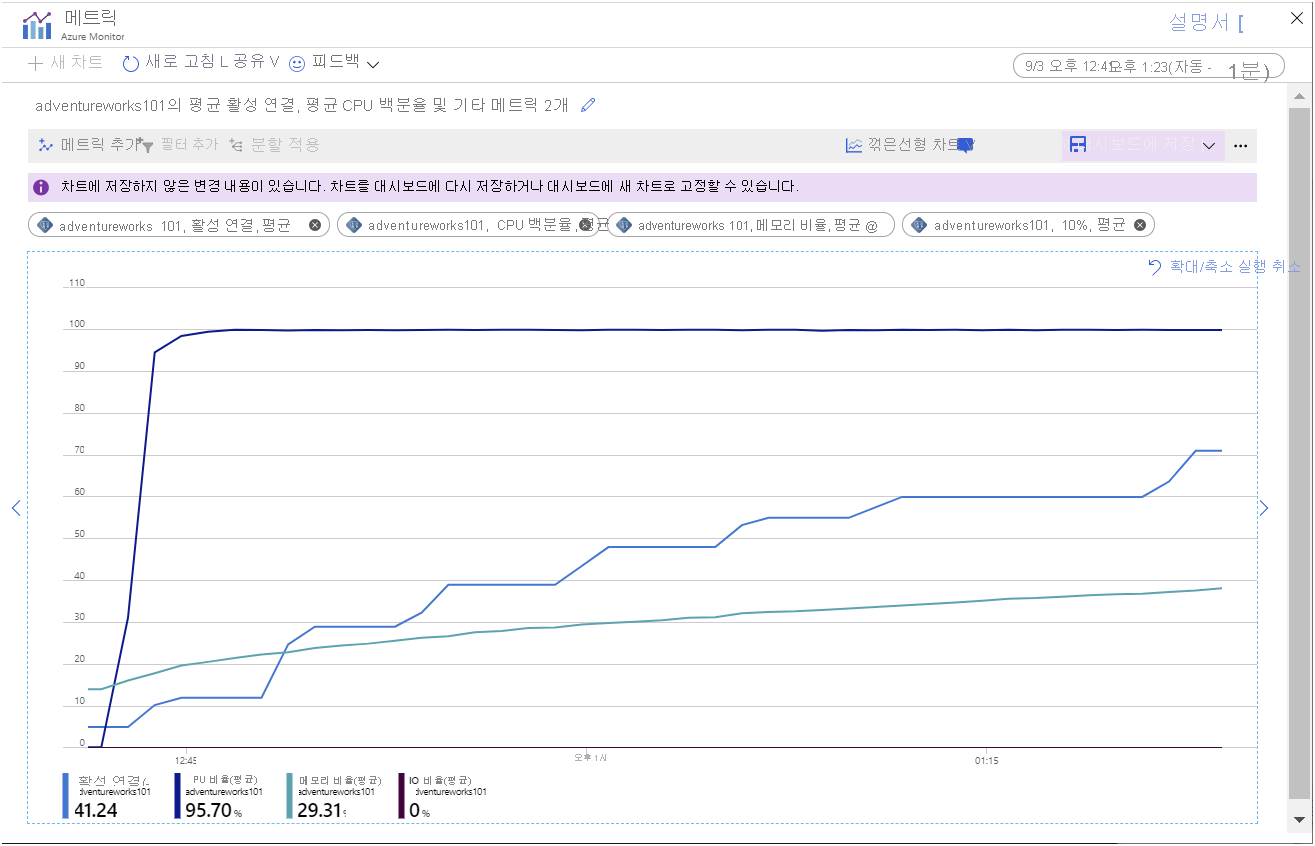This screenshot has width=1315, height=846.
Task: Click the IO 비율 legend entry
Action: tap(442, 796)
